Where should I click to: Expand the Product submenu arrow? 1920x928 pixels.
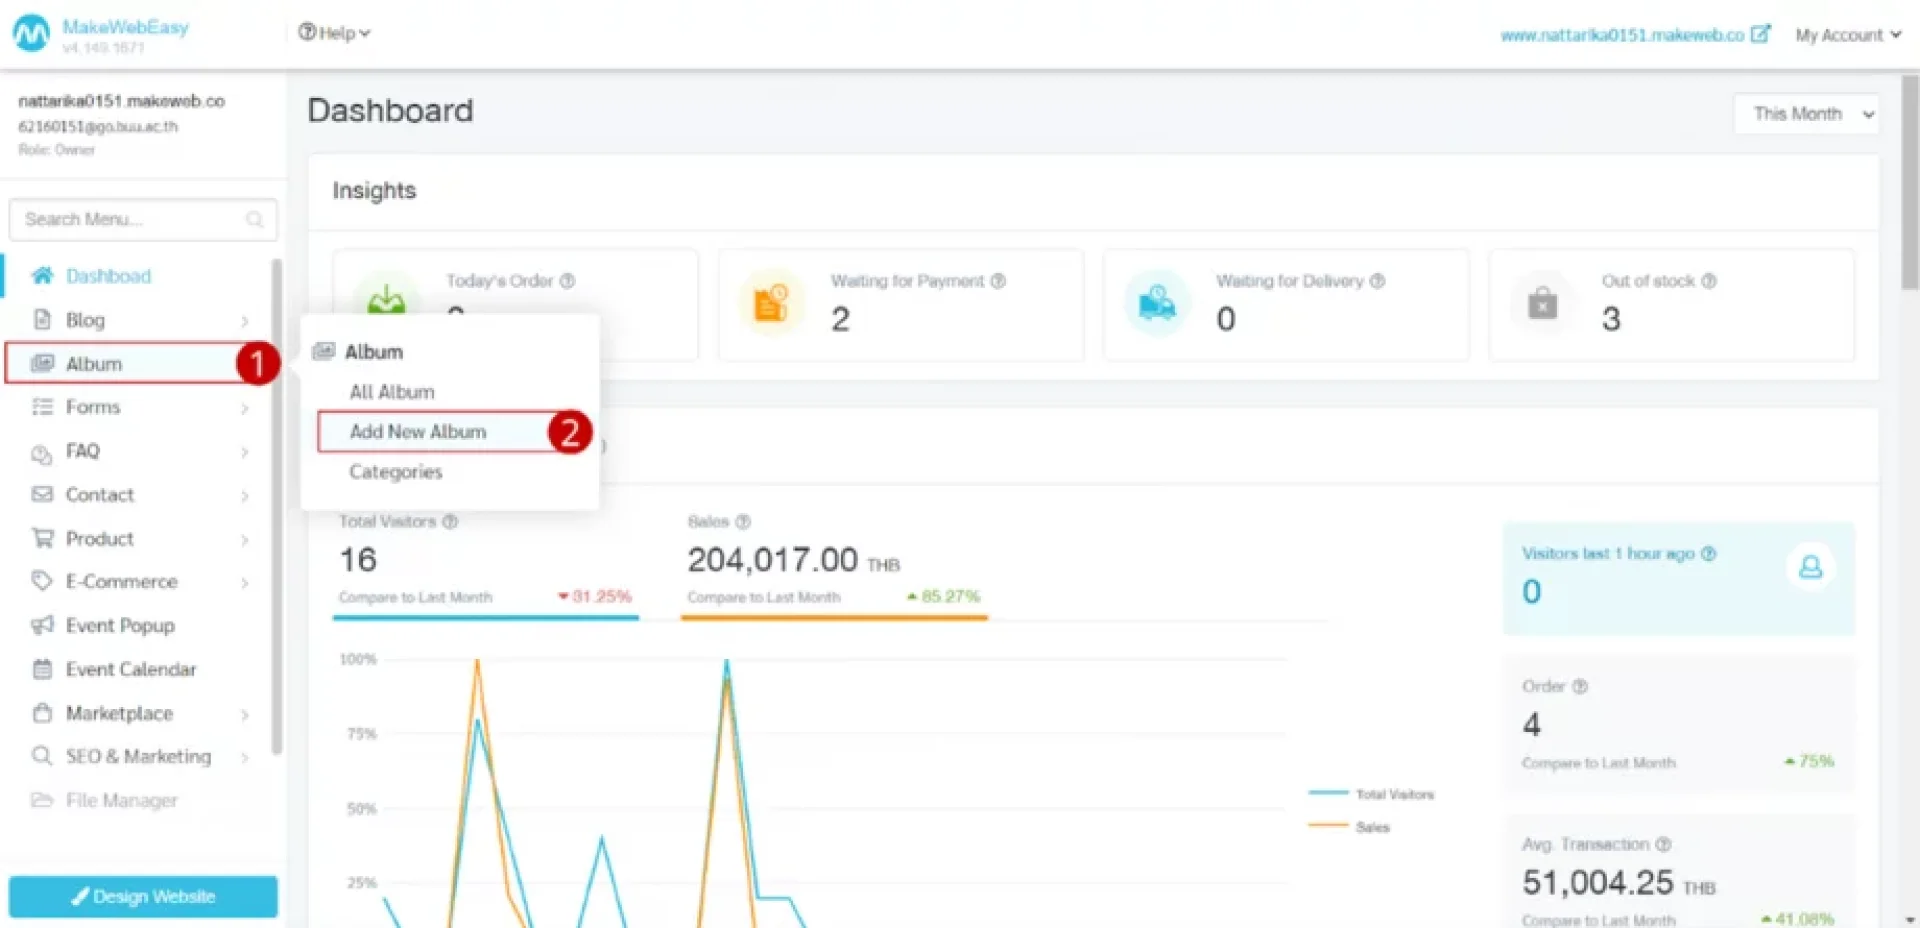point(244,539)
